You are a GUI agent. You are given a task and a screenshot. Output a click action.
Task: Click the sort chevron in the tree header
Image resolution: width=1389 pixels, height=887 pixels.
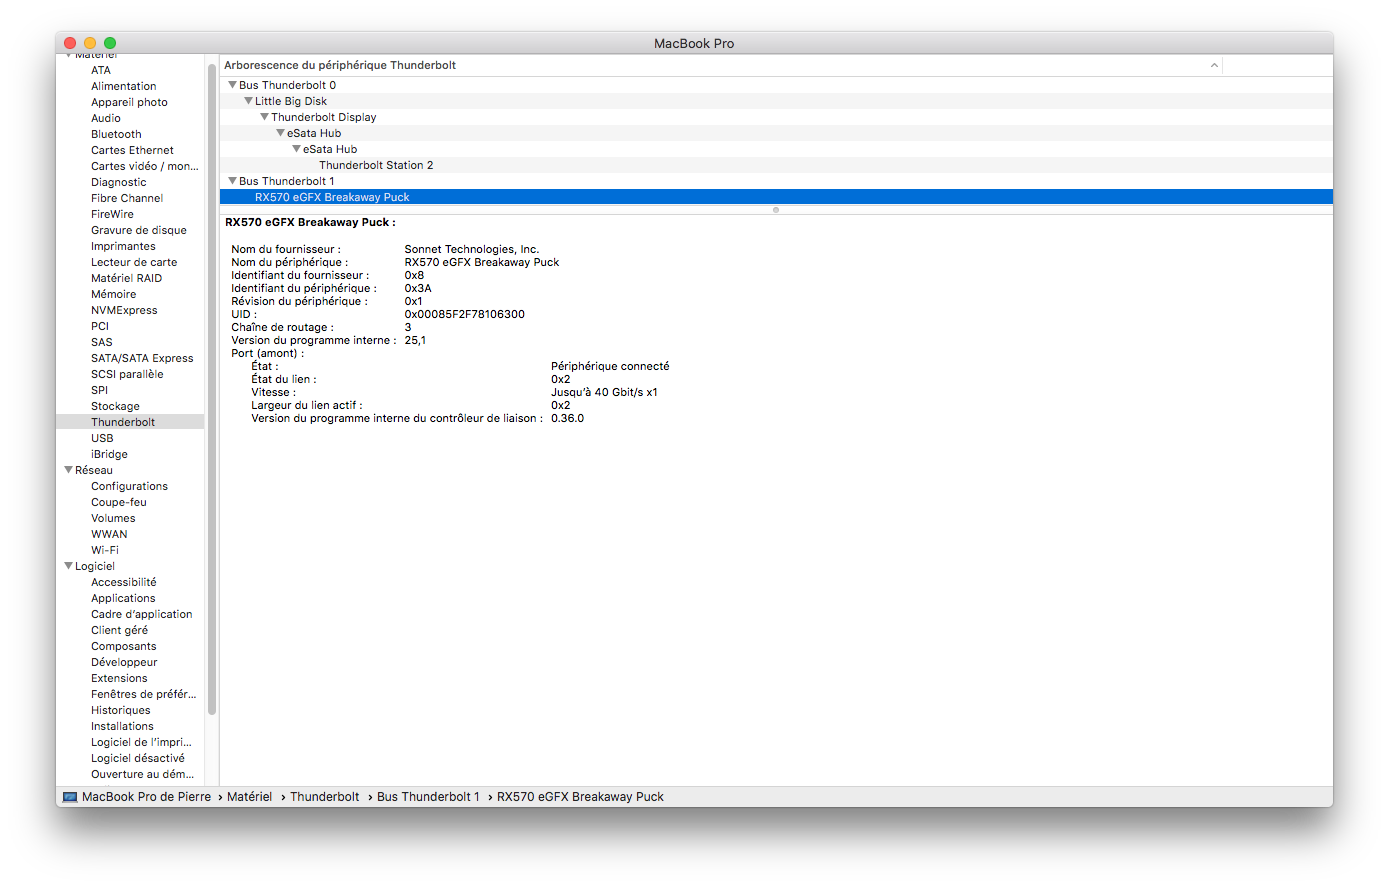tap(1214, 65)
